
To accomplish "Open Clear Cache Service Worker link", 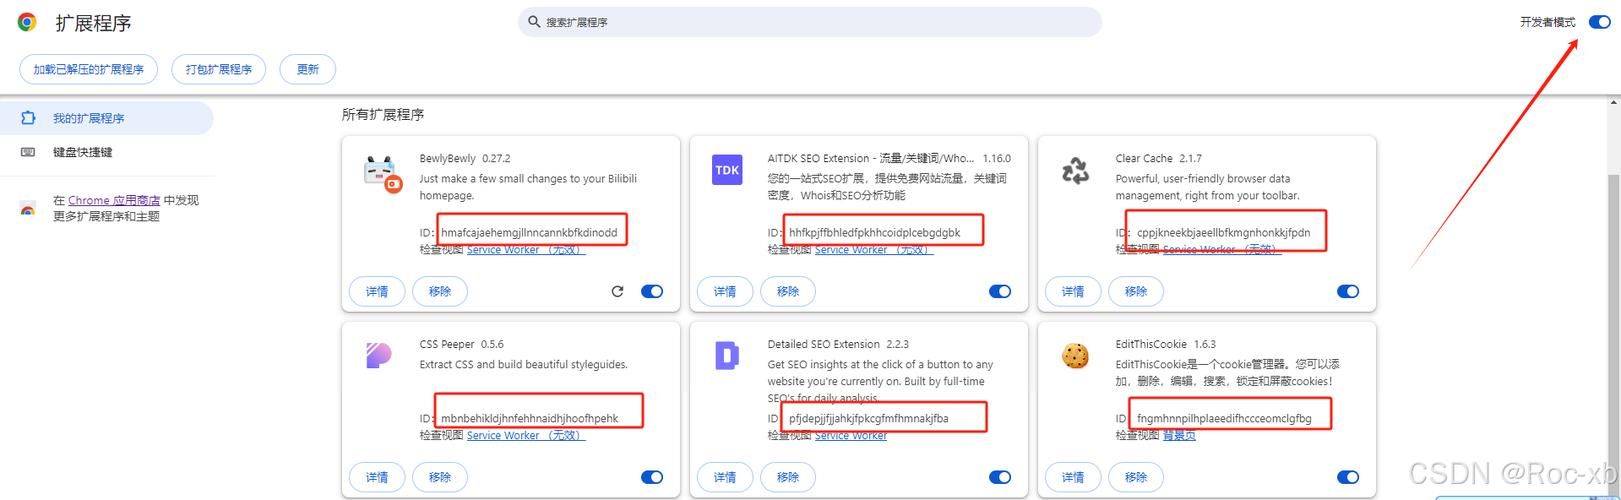I will point(1222,250).
